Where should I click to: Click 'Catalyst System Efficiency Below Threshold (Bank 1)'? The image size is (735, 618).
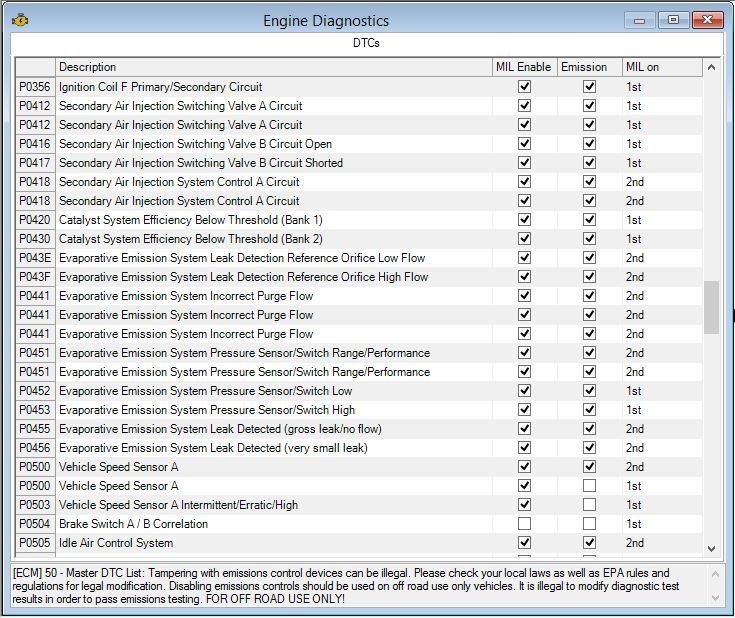191,220
